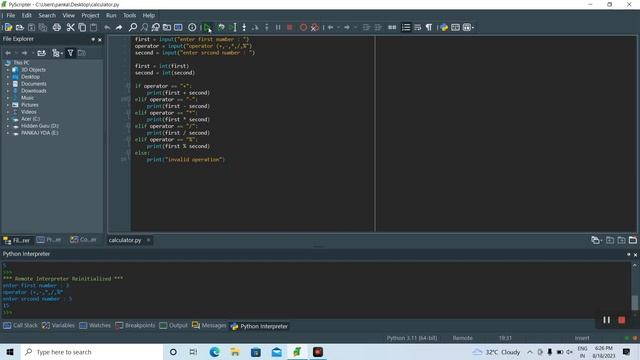Screen dimensions: 640x360
Task: Expand the Pictures tree node
Action: (x=8, y=105)
